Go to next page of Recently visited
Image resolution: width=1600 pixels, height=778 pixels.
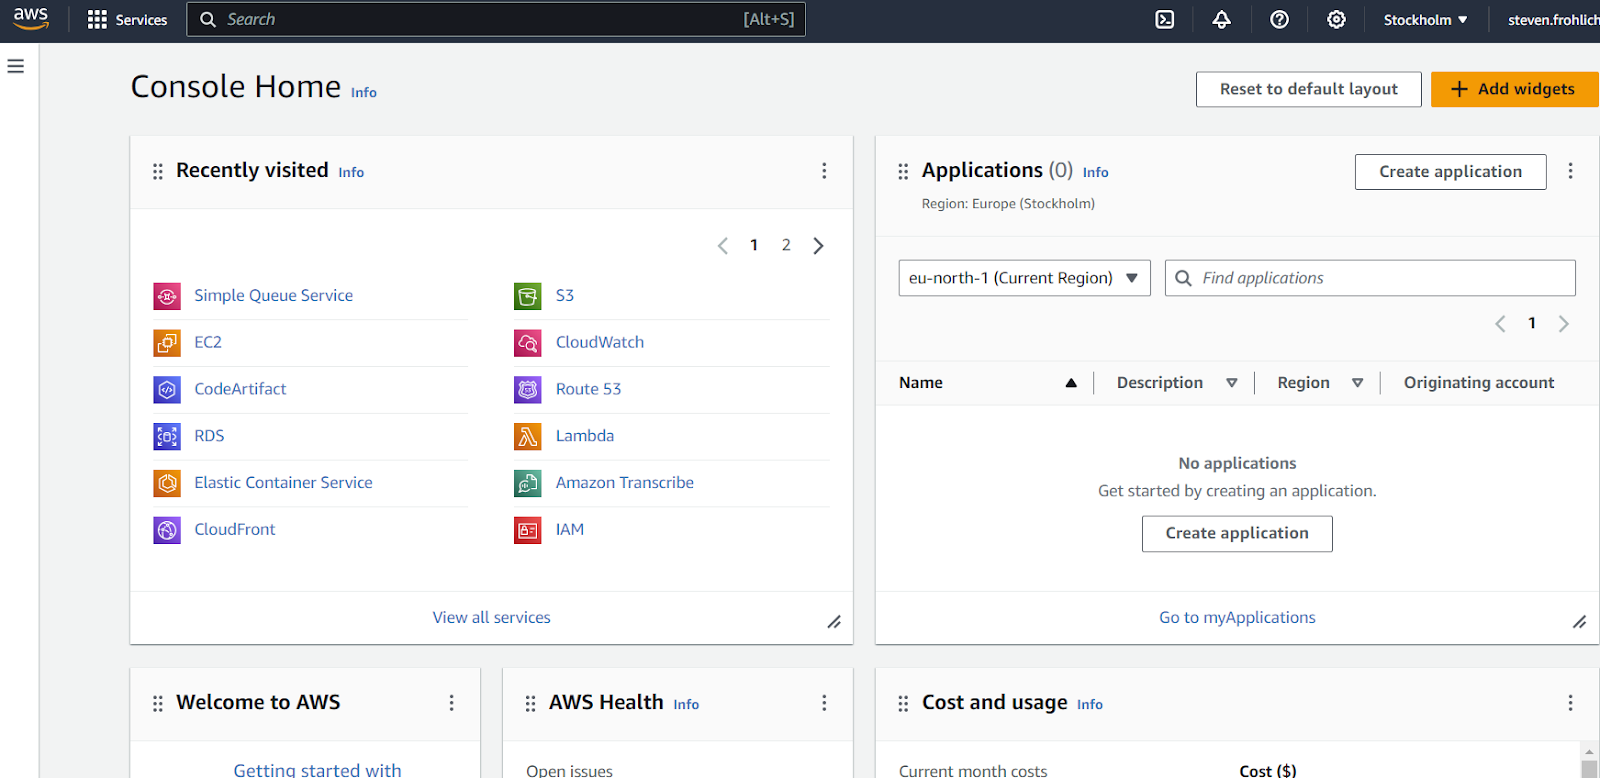pyautogui.click(x=818, y=246)
